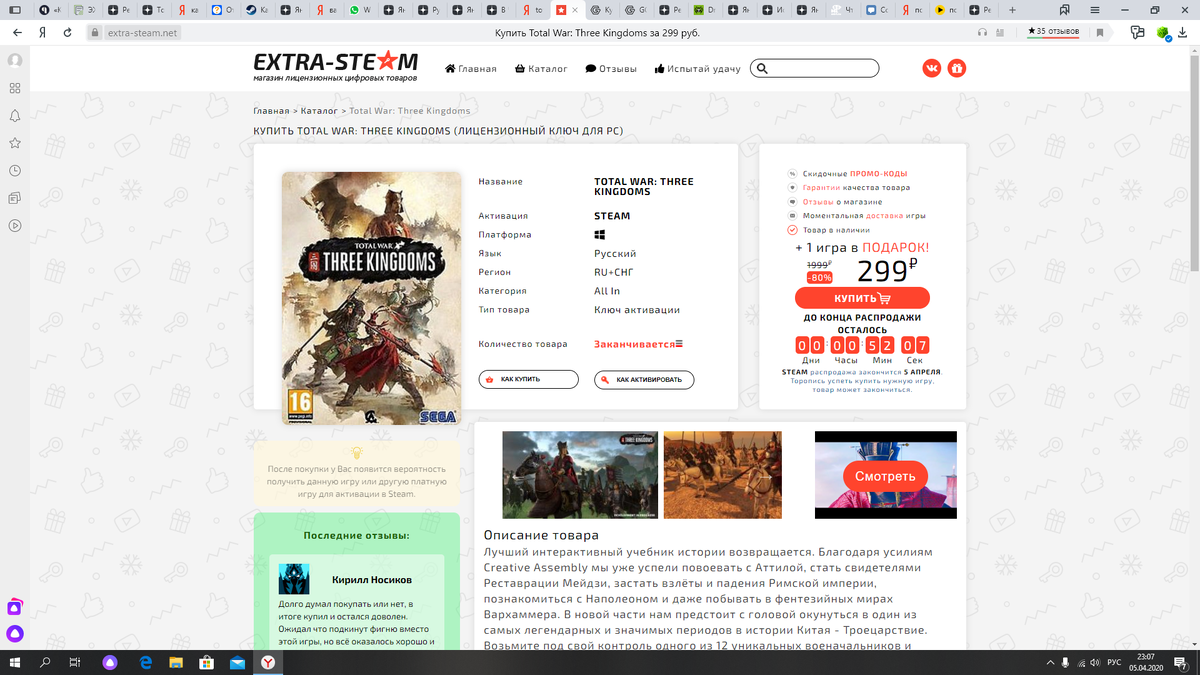The width and height of the screenshot is (1200, 675).
Task: Go back with the browser arrow
Action: [x=17, y=32]
